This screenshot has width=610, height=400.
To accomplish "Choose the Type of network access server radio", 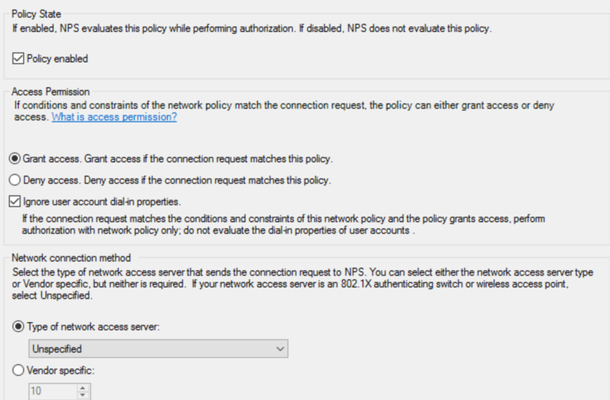I will [x=18, y=326].
